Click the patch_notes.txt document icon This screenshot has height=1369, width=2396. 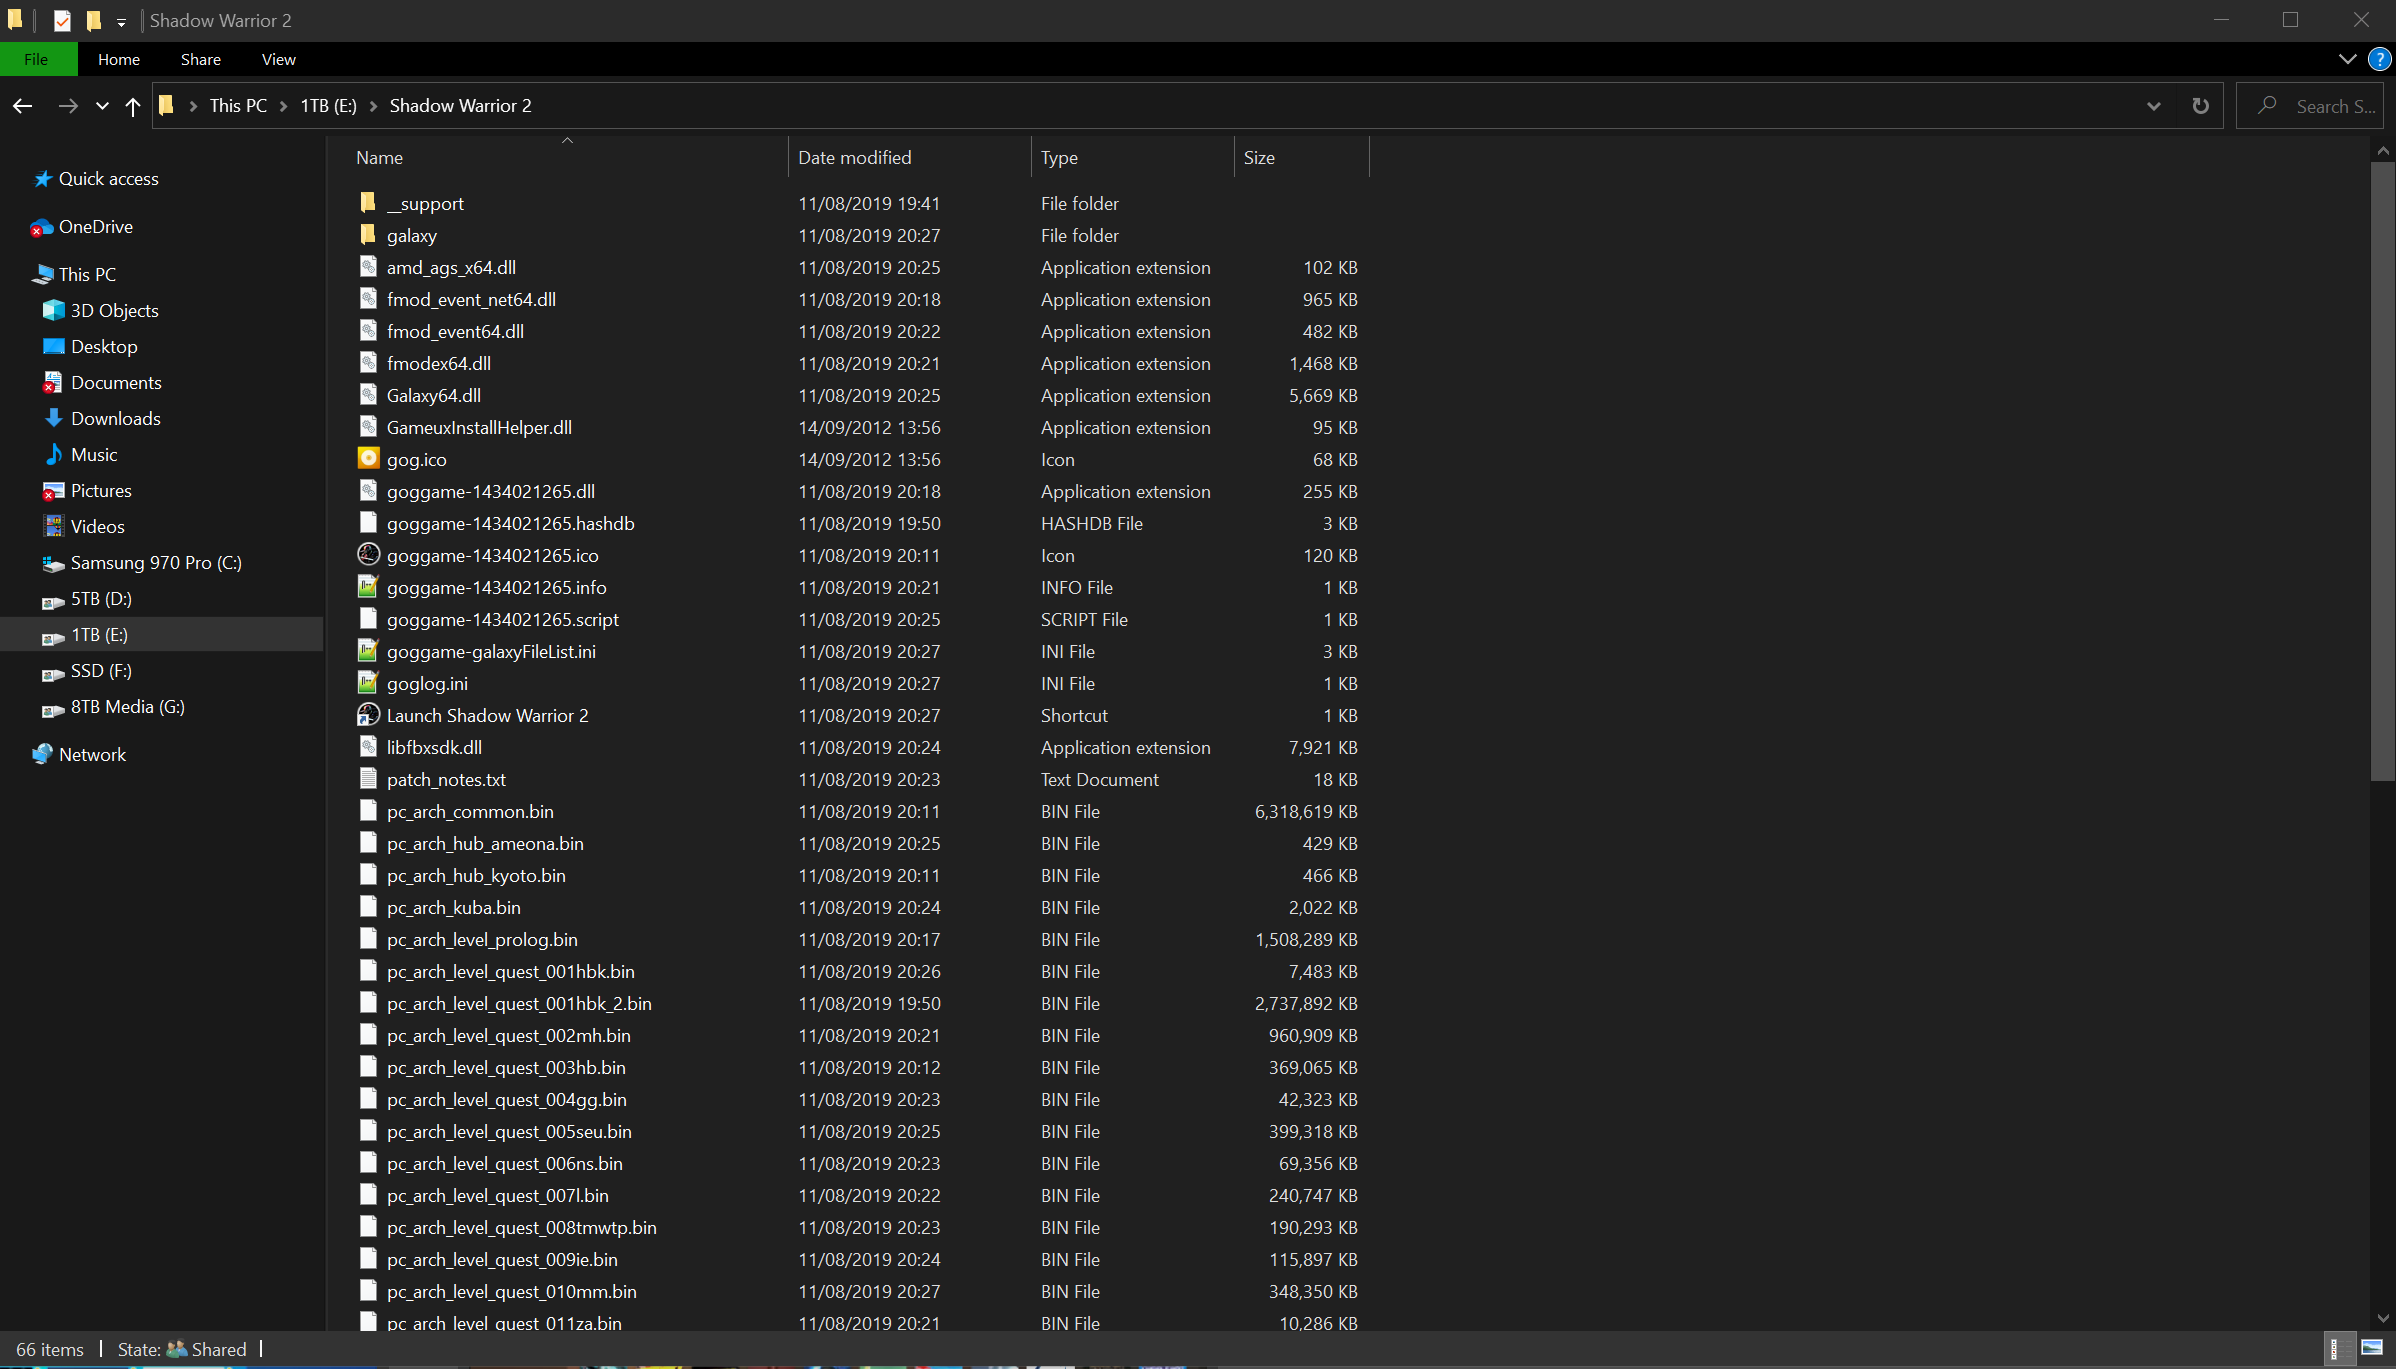(x=368, y=779)
